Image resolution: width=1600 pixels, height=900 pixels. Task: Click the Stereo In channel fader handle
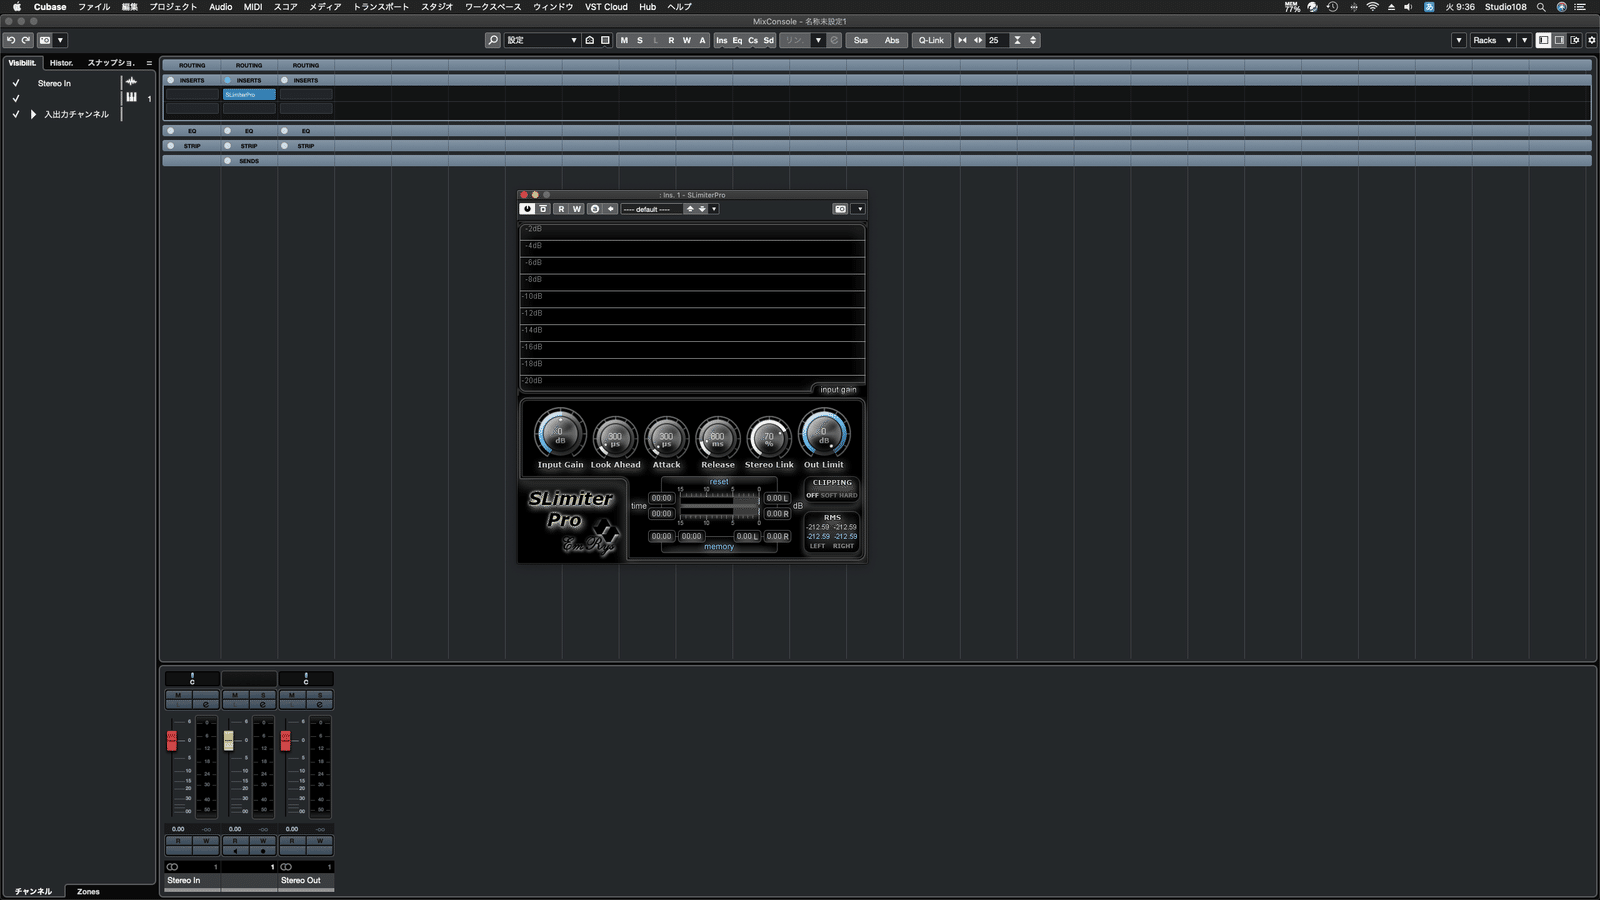(172, 740)
